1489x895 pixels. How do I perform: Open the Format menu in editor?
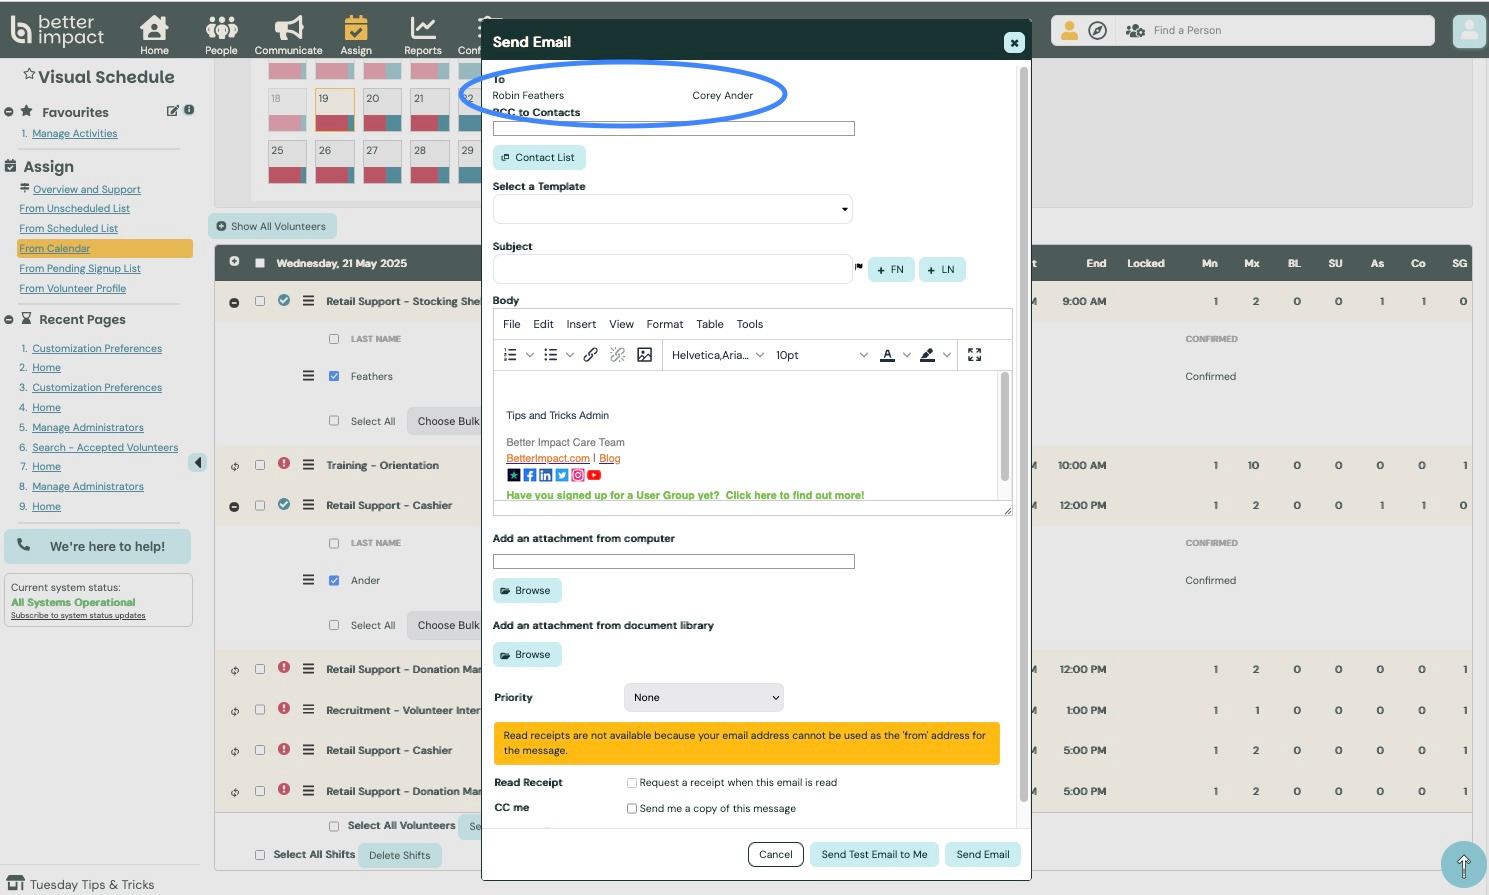click(x=664, y=324)
